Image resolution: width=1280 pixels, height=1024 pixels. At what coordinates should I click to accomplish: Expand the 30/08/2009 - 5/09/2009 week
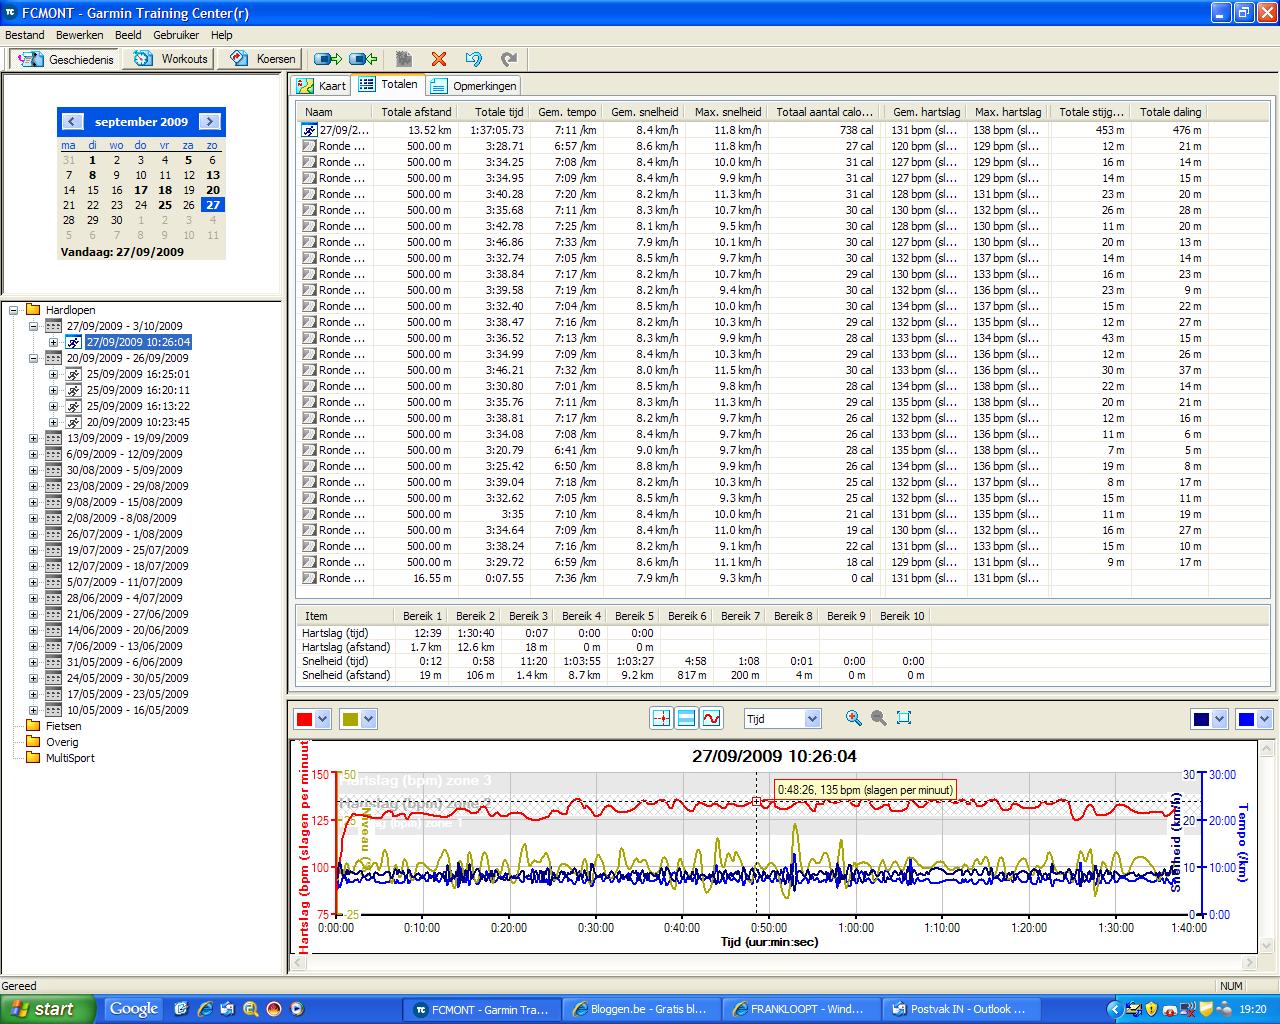pos(33,470)
